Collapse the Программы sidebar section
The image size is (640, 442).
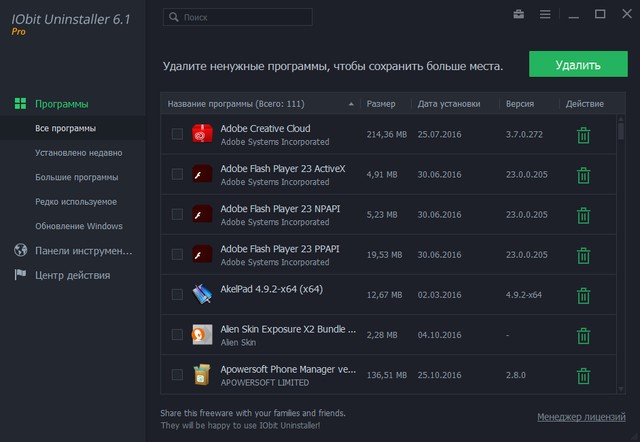point(61,104)
